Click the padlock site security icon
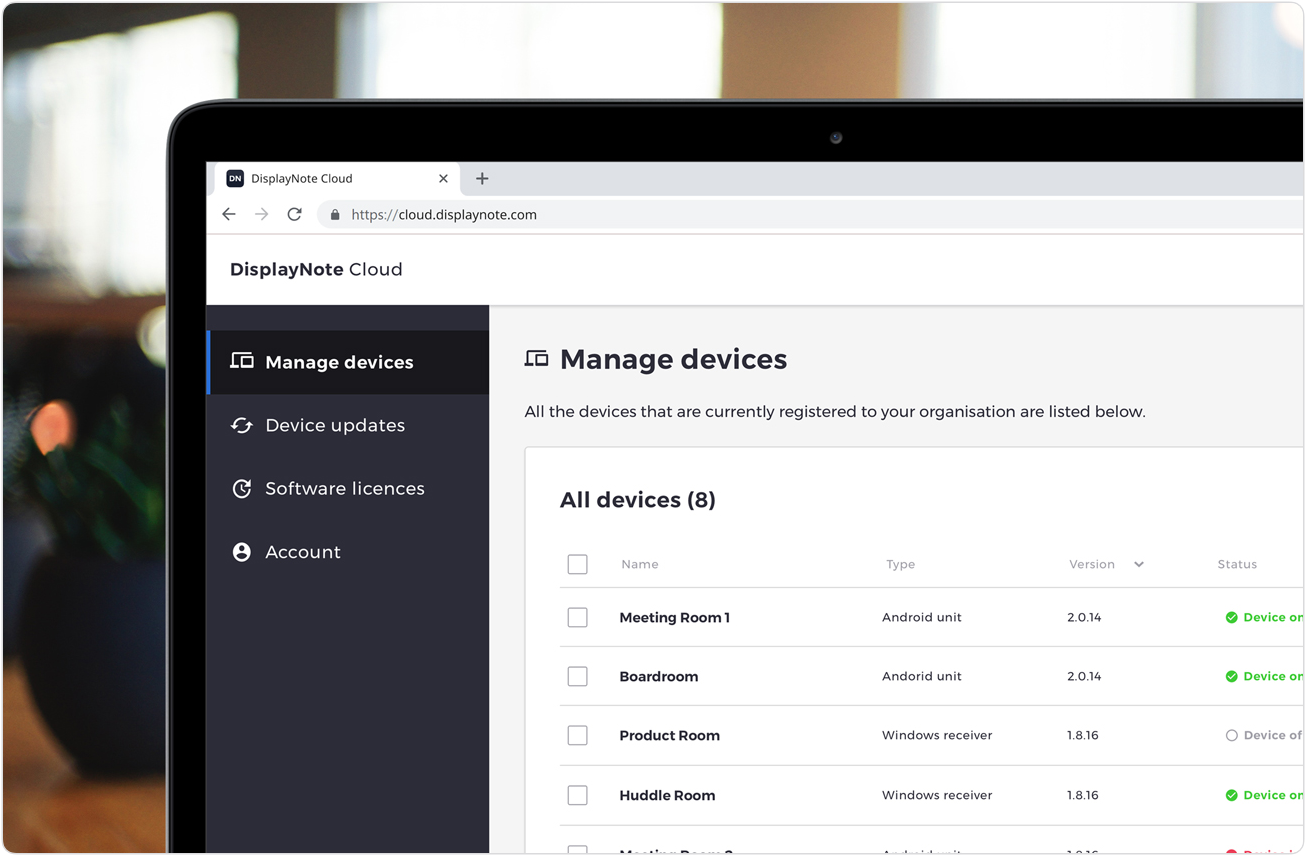Viewport: 1305px width, 855px height. (335, 215)
